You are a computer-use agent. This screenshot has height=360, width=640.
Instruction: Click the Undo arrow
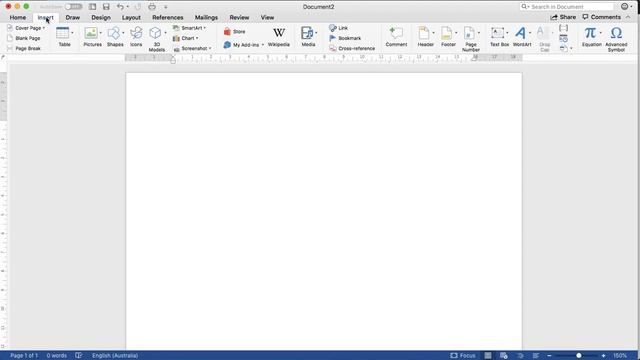tap(120, 7)
